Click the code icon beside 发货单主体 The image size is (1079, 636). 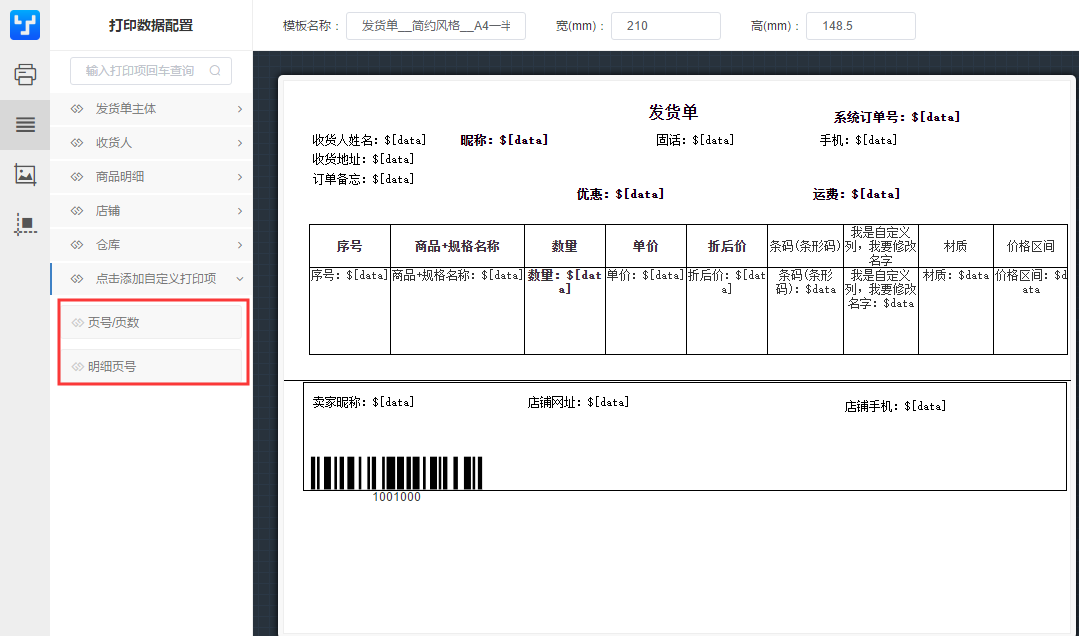point(77,109)
